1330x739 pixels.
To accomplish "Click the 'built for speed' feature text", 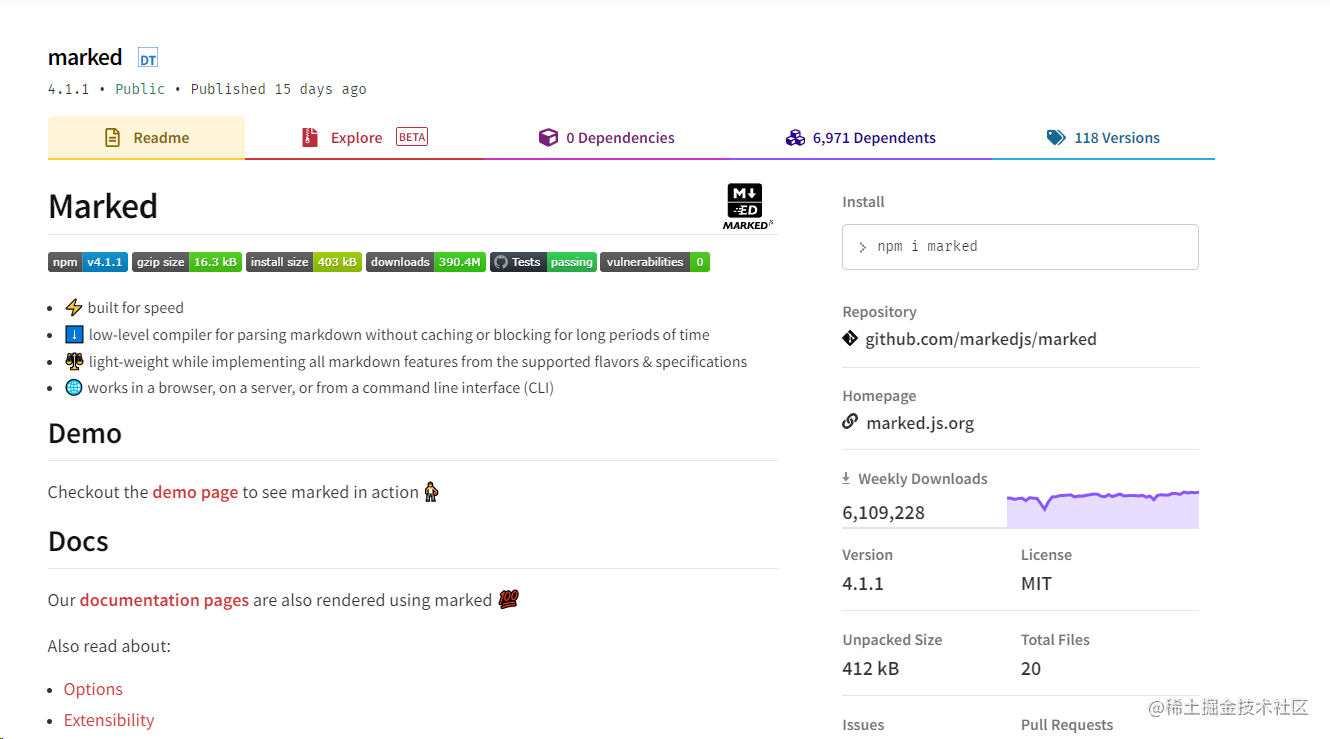I will click(x=136, y=308).
